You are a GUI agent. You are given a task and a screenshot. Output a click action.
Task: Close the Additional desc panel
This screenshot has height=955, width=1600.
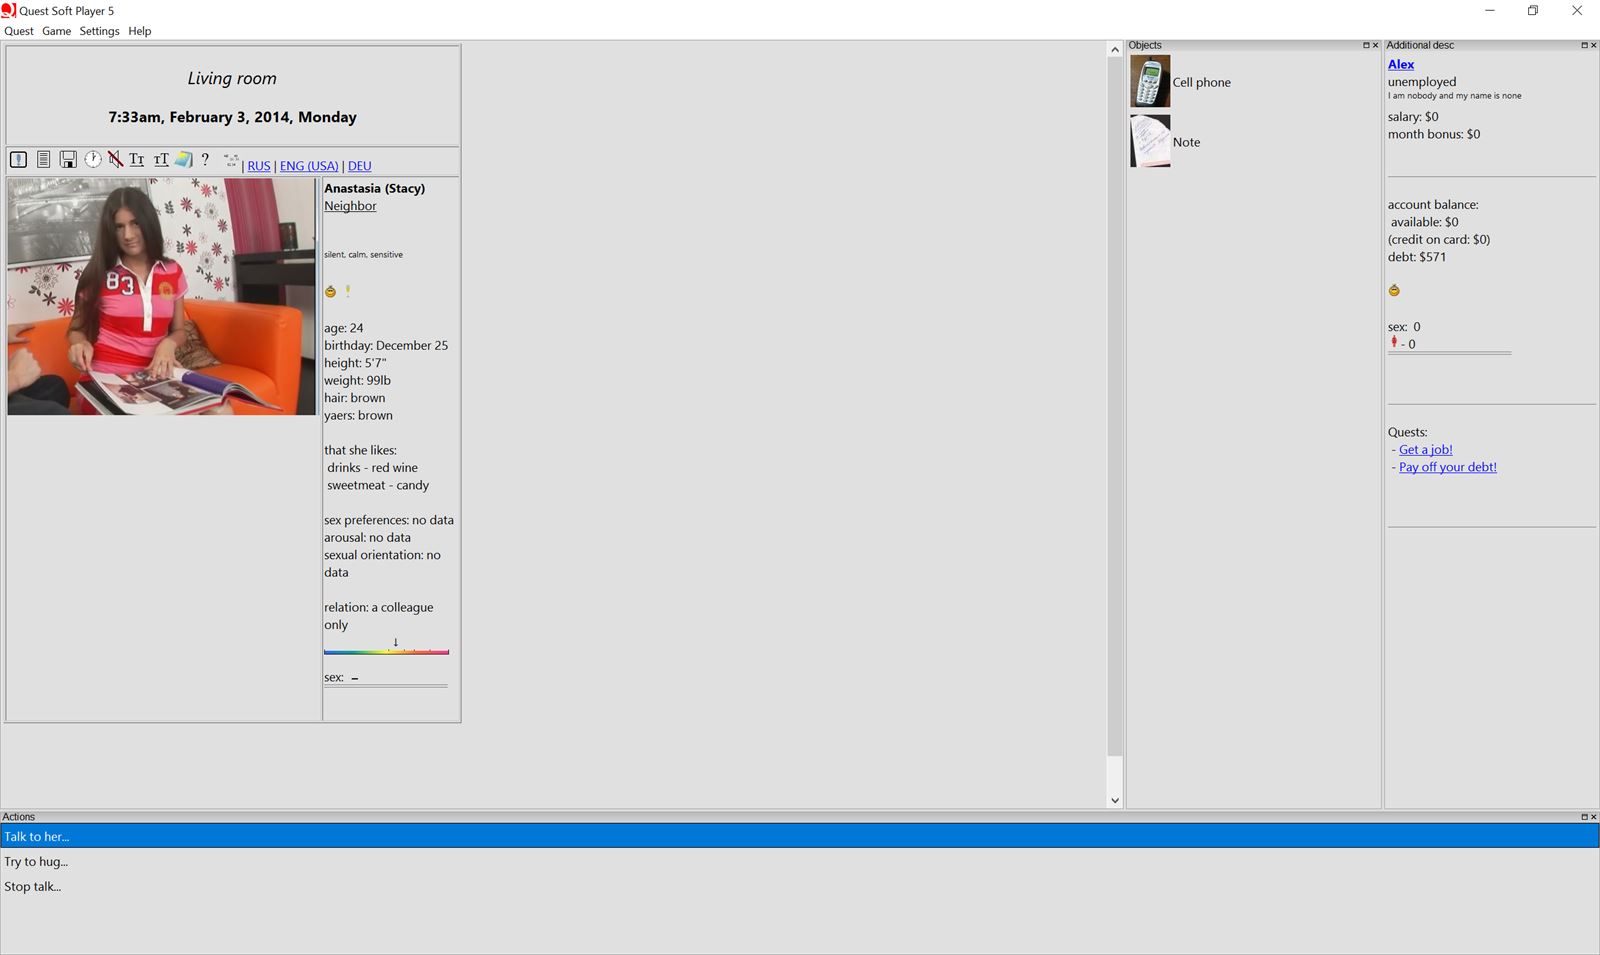tap(1593, 45)
